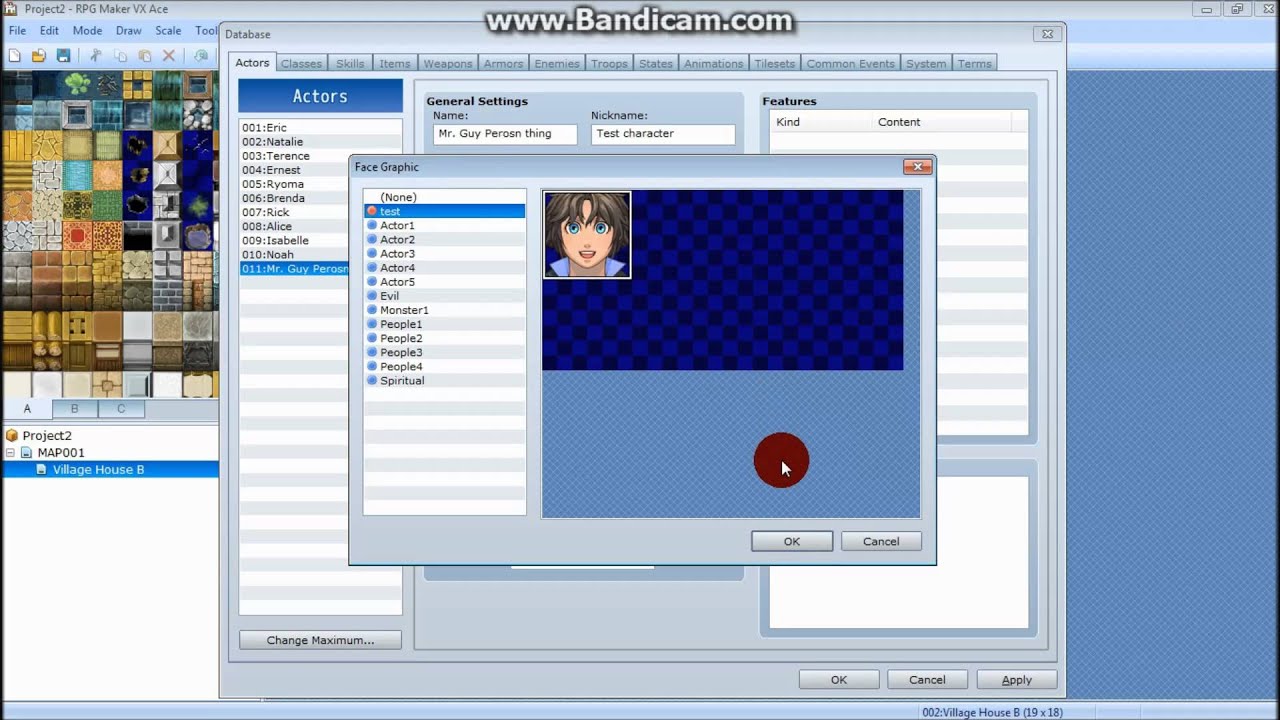Click the Undo toolbar icon
The height and width of the screenshot is (720, 1280).
point(201,56)
